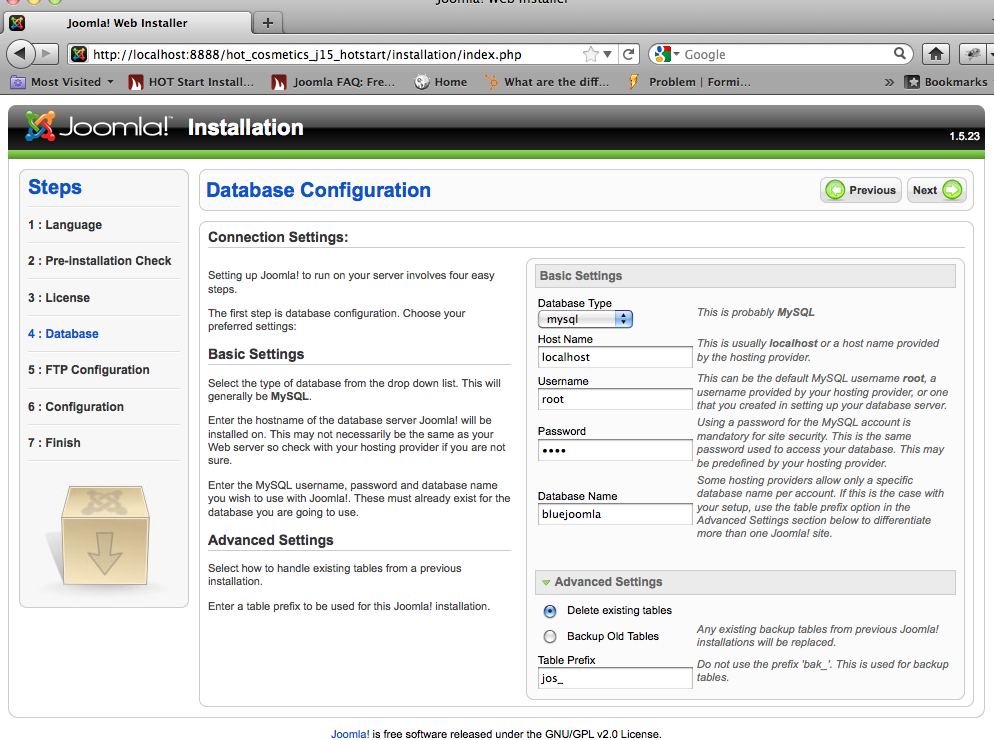Select step 3 : License
The height and width of the screenshot is (740, 994).
click(59, 297)
